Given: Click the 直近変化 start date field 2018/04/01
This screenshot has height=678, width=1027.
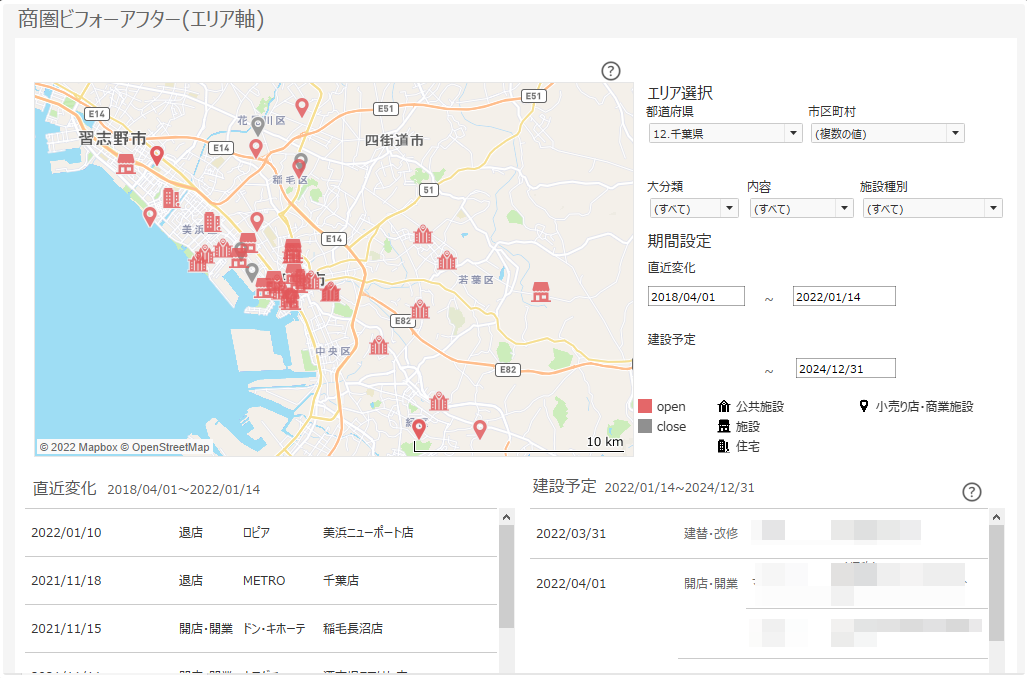Looking at the screenshot, I should pos(696,297).
